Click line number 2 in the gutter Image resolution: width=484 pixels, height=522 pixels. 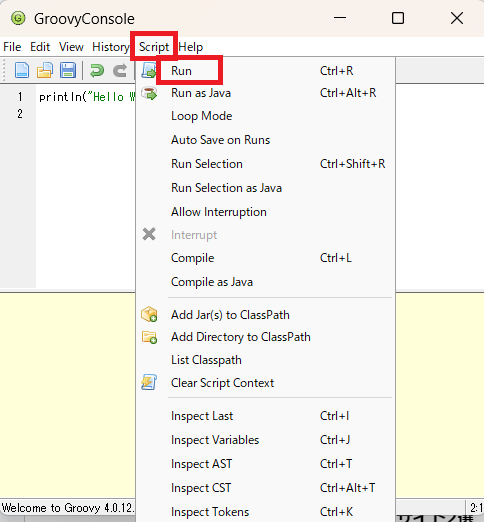(20, 114)
